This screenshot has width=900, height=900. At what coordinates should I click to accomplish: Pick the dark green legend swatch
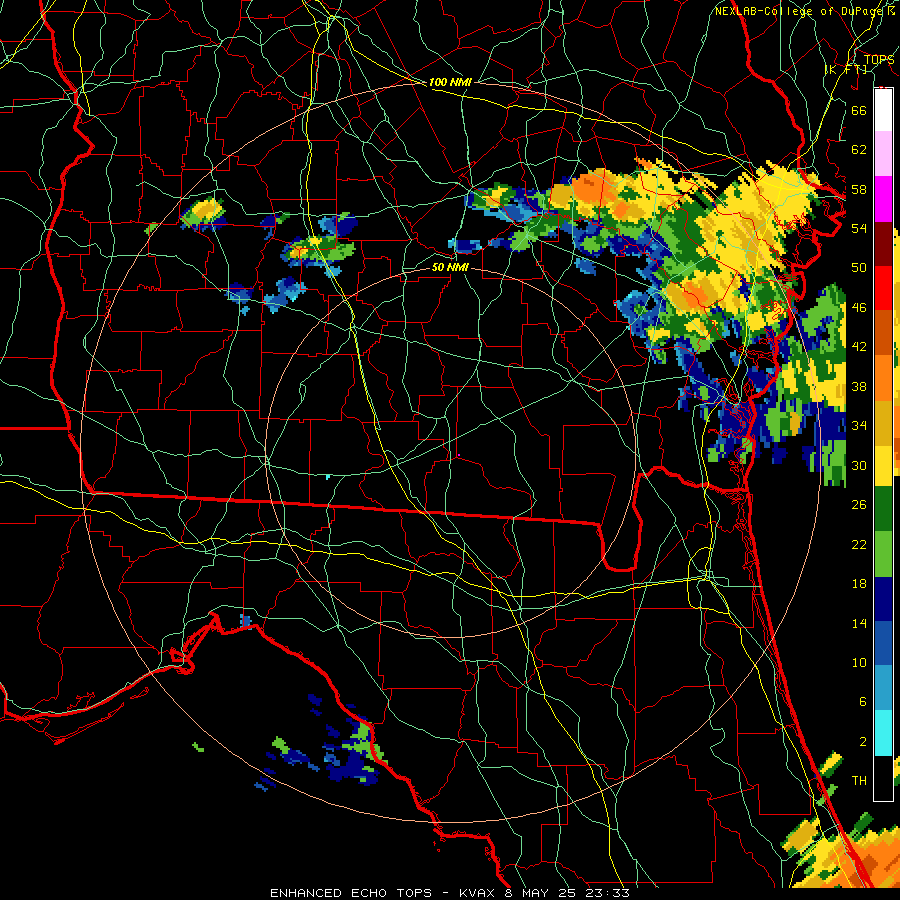tap(883, 509)
